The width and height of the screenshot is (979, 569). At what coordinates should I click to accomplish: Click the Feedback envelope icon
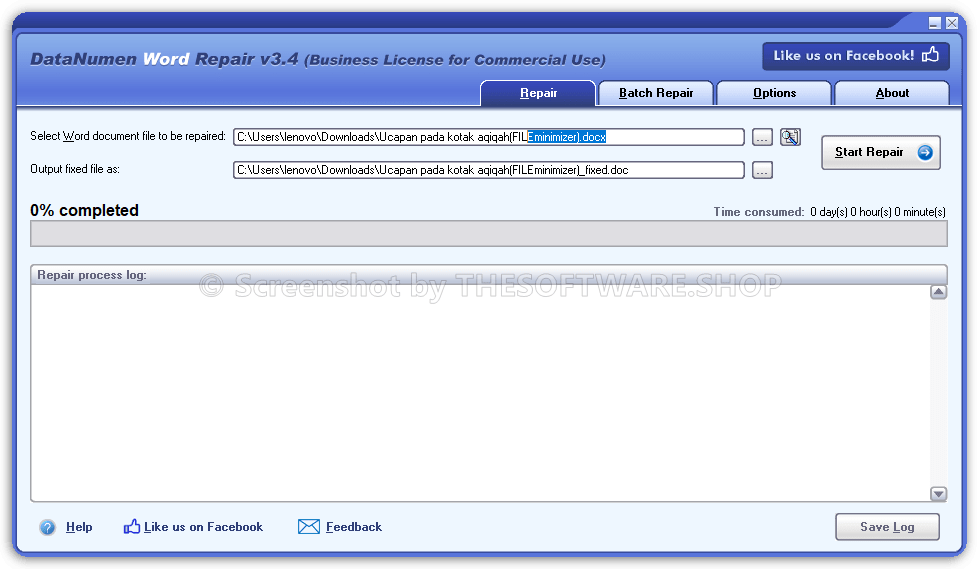308,527
